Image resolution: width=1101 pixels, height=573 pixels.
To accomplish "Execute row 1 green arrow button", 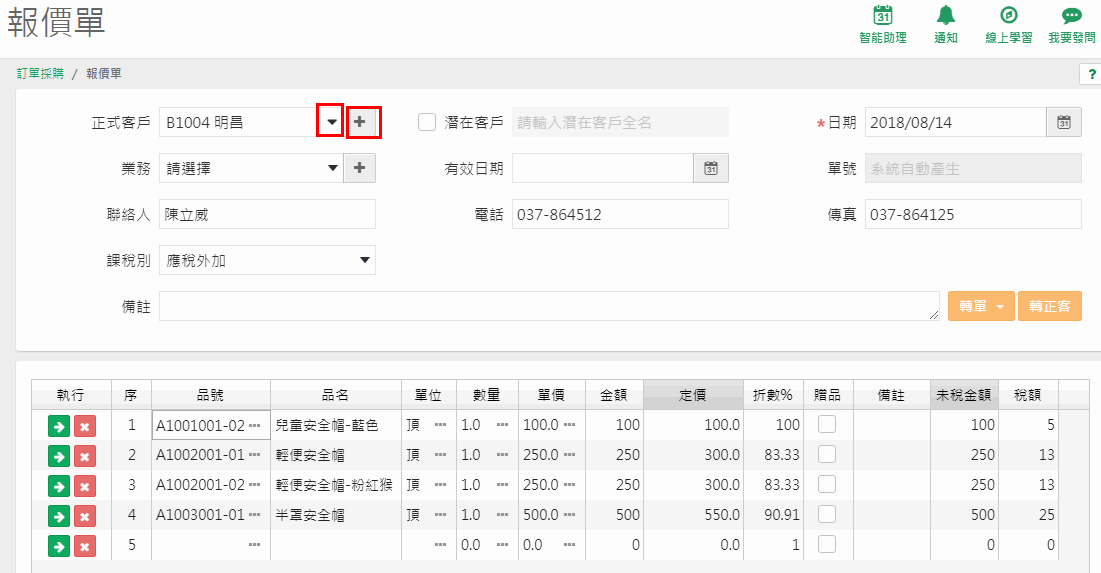I will [x=59, y=426].
